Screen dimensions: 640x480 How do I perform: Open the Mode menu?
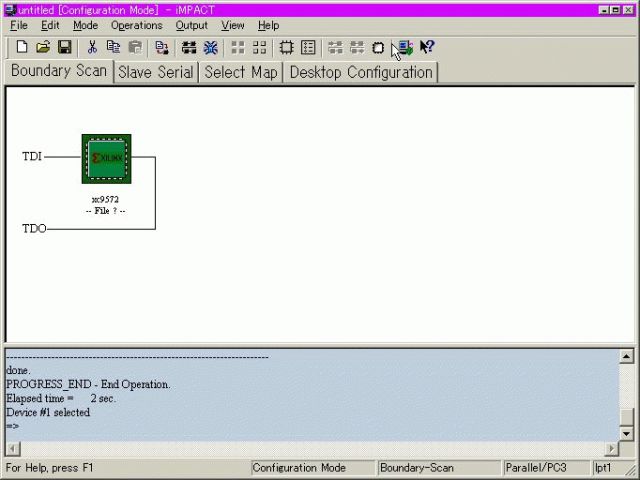(x=85, y=25)
